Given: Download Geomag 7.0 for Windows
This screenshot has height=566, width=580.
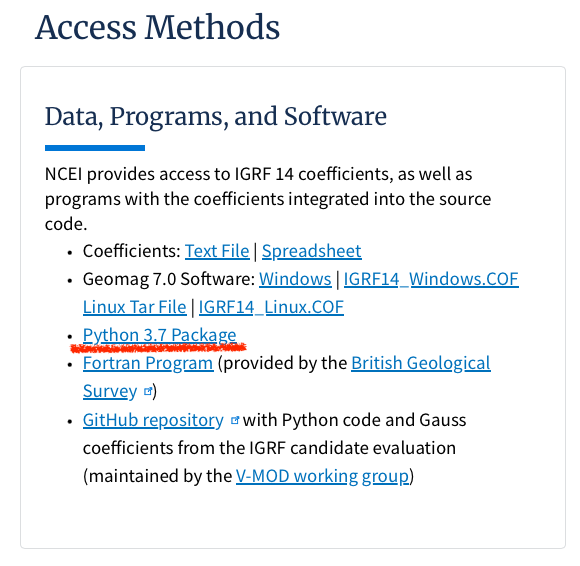Looking at the screenshot, I should pos(295,279).
